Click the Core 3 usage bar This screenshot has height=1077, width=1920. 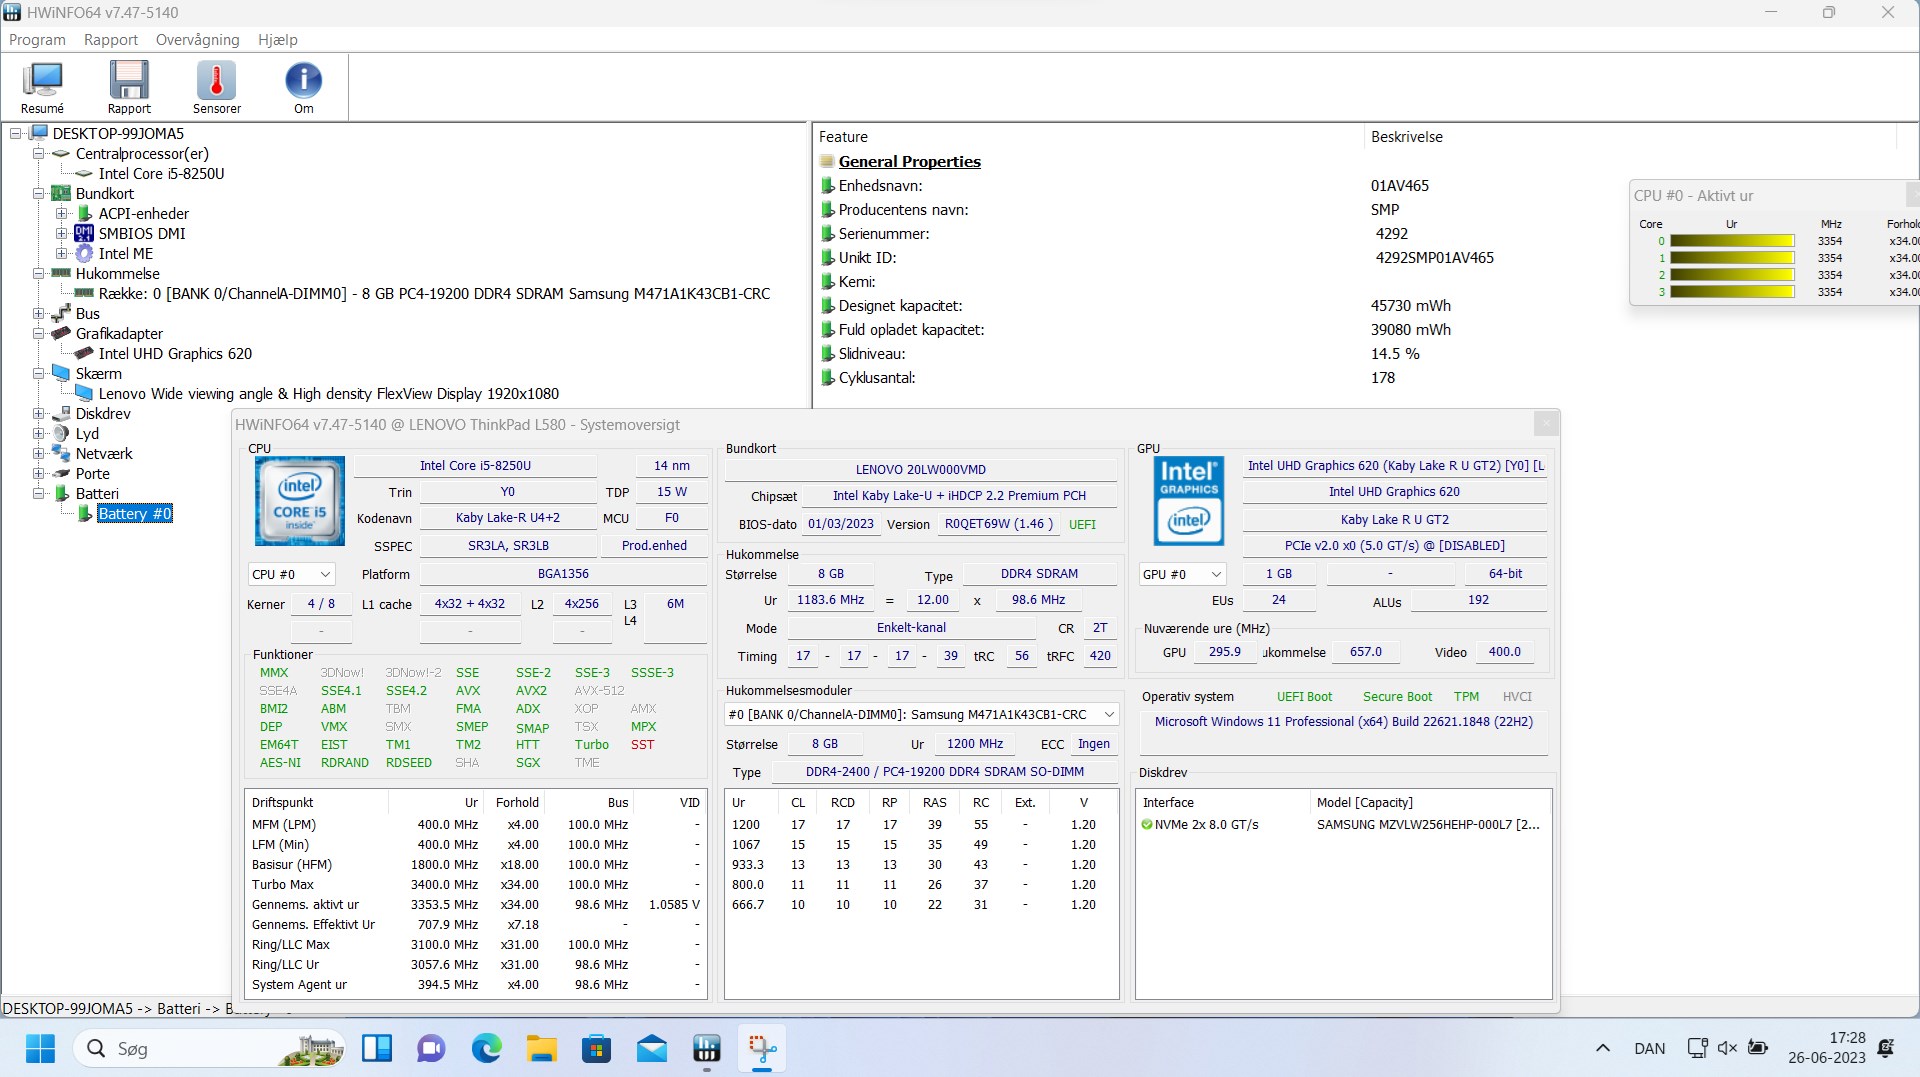[x=1732, y=292]
